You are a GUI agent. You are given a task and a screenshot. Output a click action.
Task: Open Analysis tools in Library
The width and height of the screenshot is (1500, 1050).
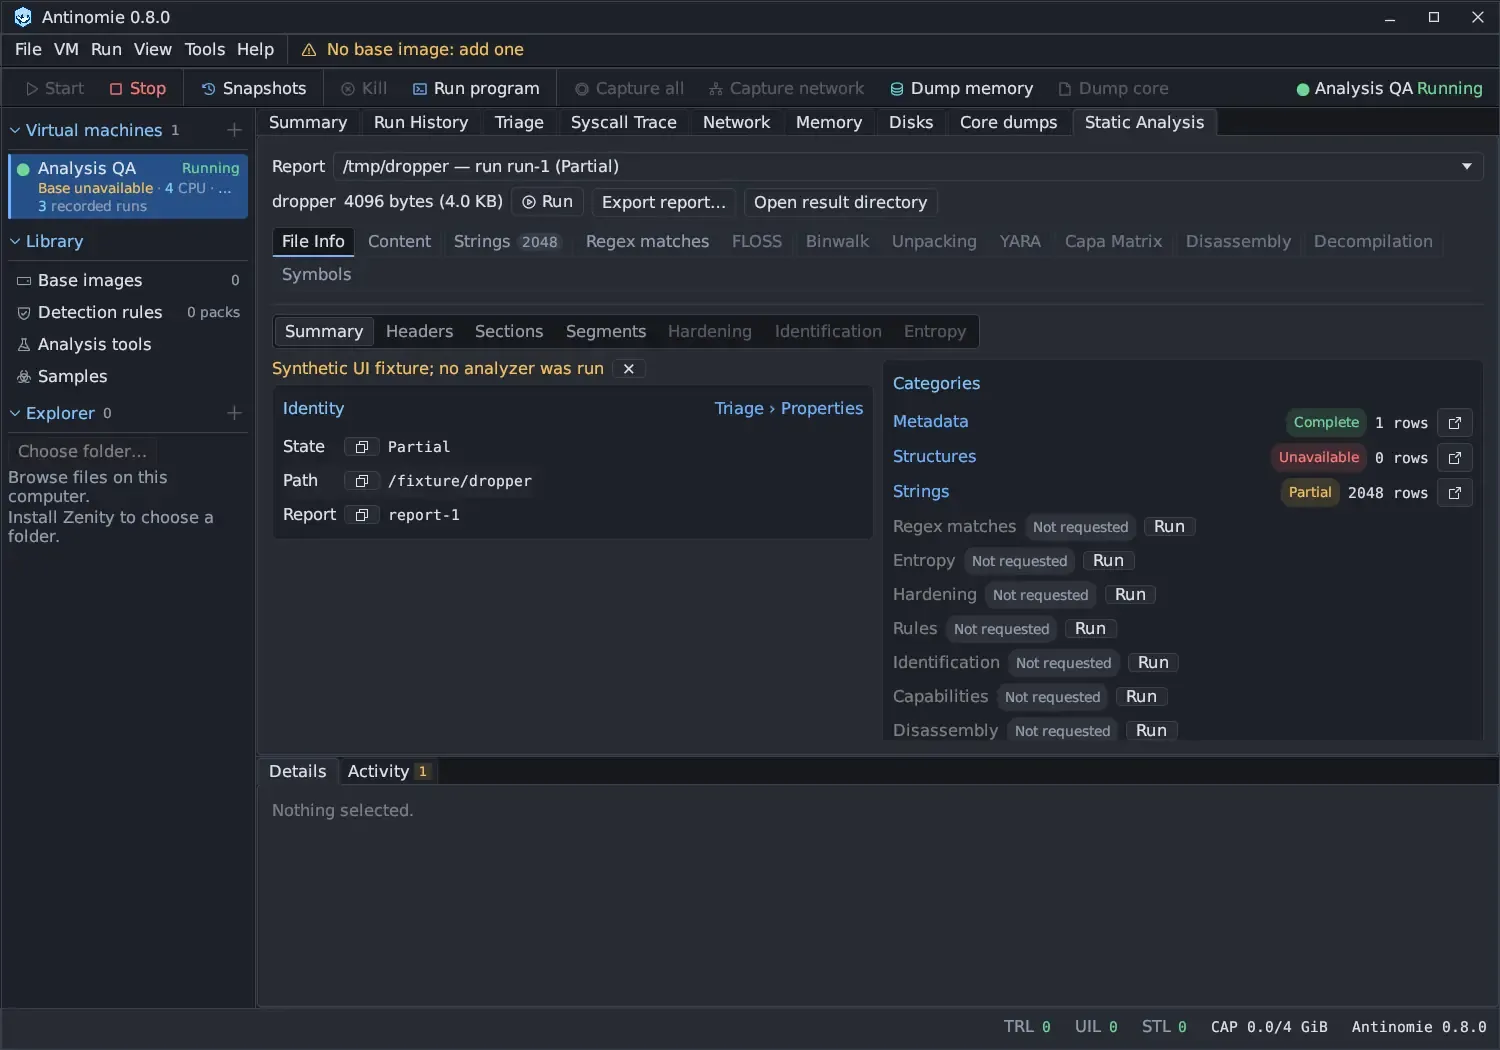coord(128,344)
